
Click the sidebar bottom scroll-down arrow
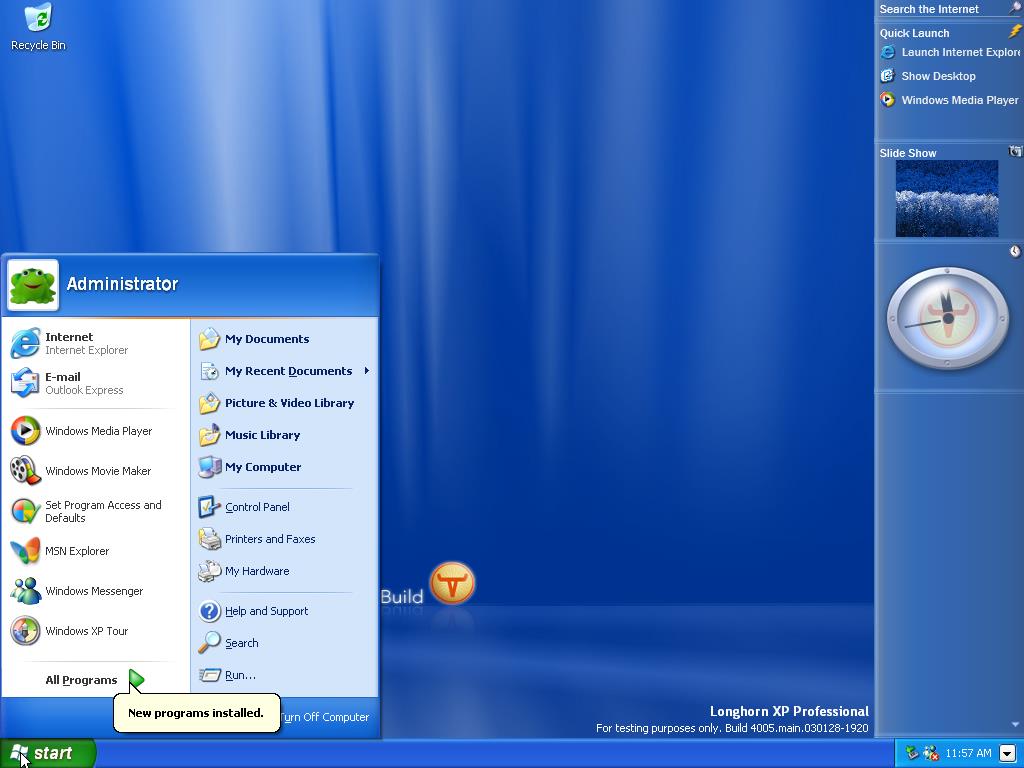pos(1015,724)
